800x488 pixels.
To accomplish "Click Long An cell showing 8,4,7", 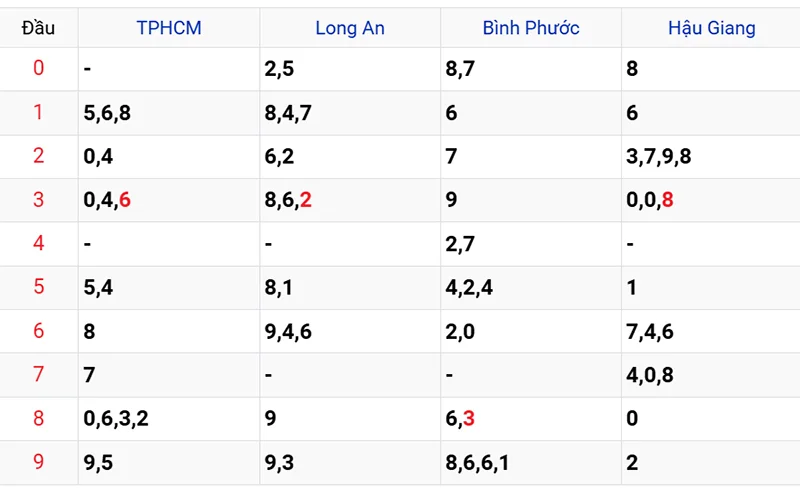I will click(x=288, y=113).
